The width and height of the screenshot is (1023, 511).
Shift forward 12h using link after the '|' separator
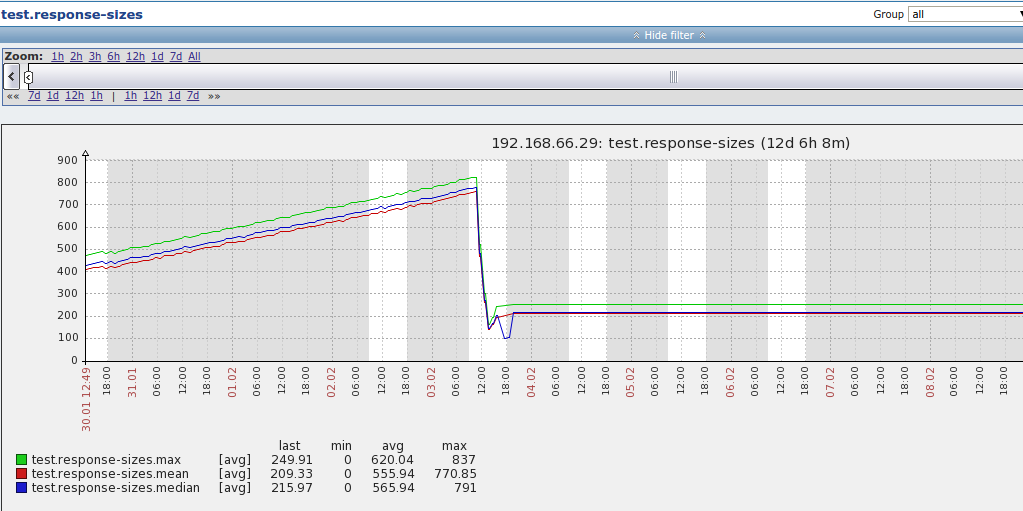coord(152,95)
